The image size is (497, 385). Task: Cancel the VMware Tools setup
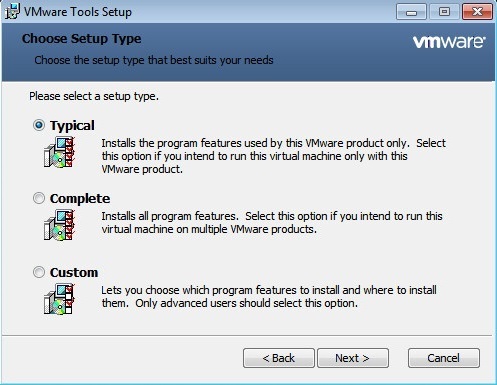pyautogui.click(x=444, y=358)
